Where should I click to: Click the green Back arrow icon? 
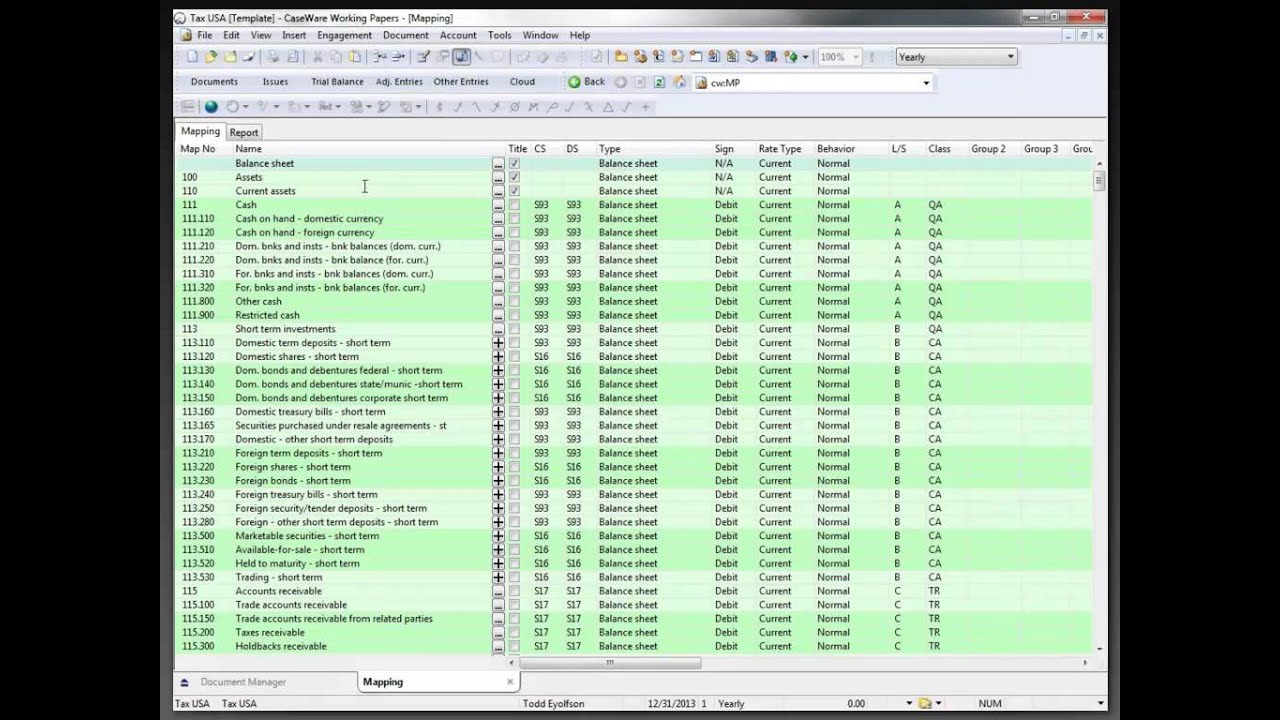click(575, 82)
